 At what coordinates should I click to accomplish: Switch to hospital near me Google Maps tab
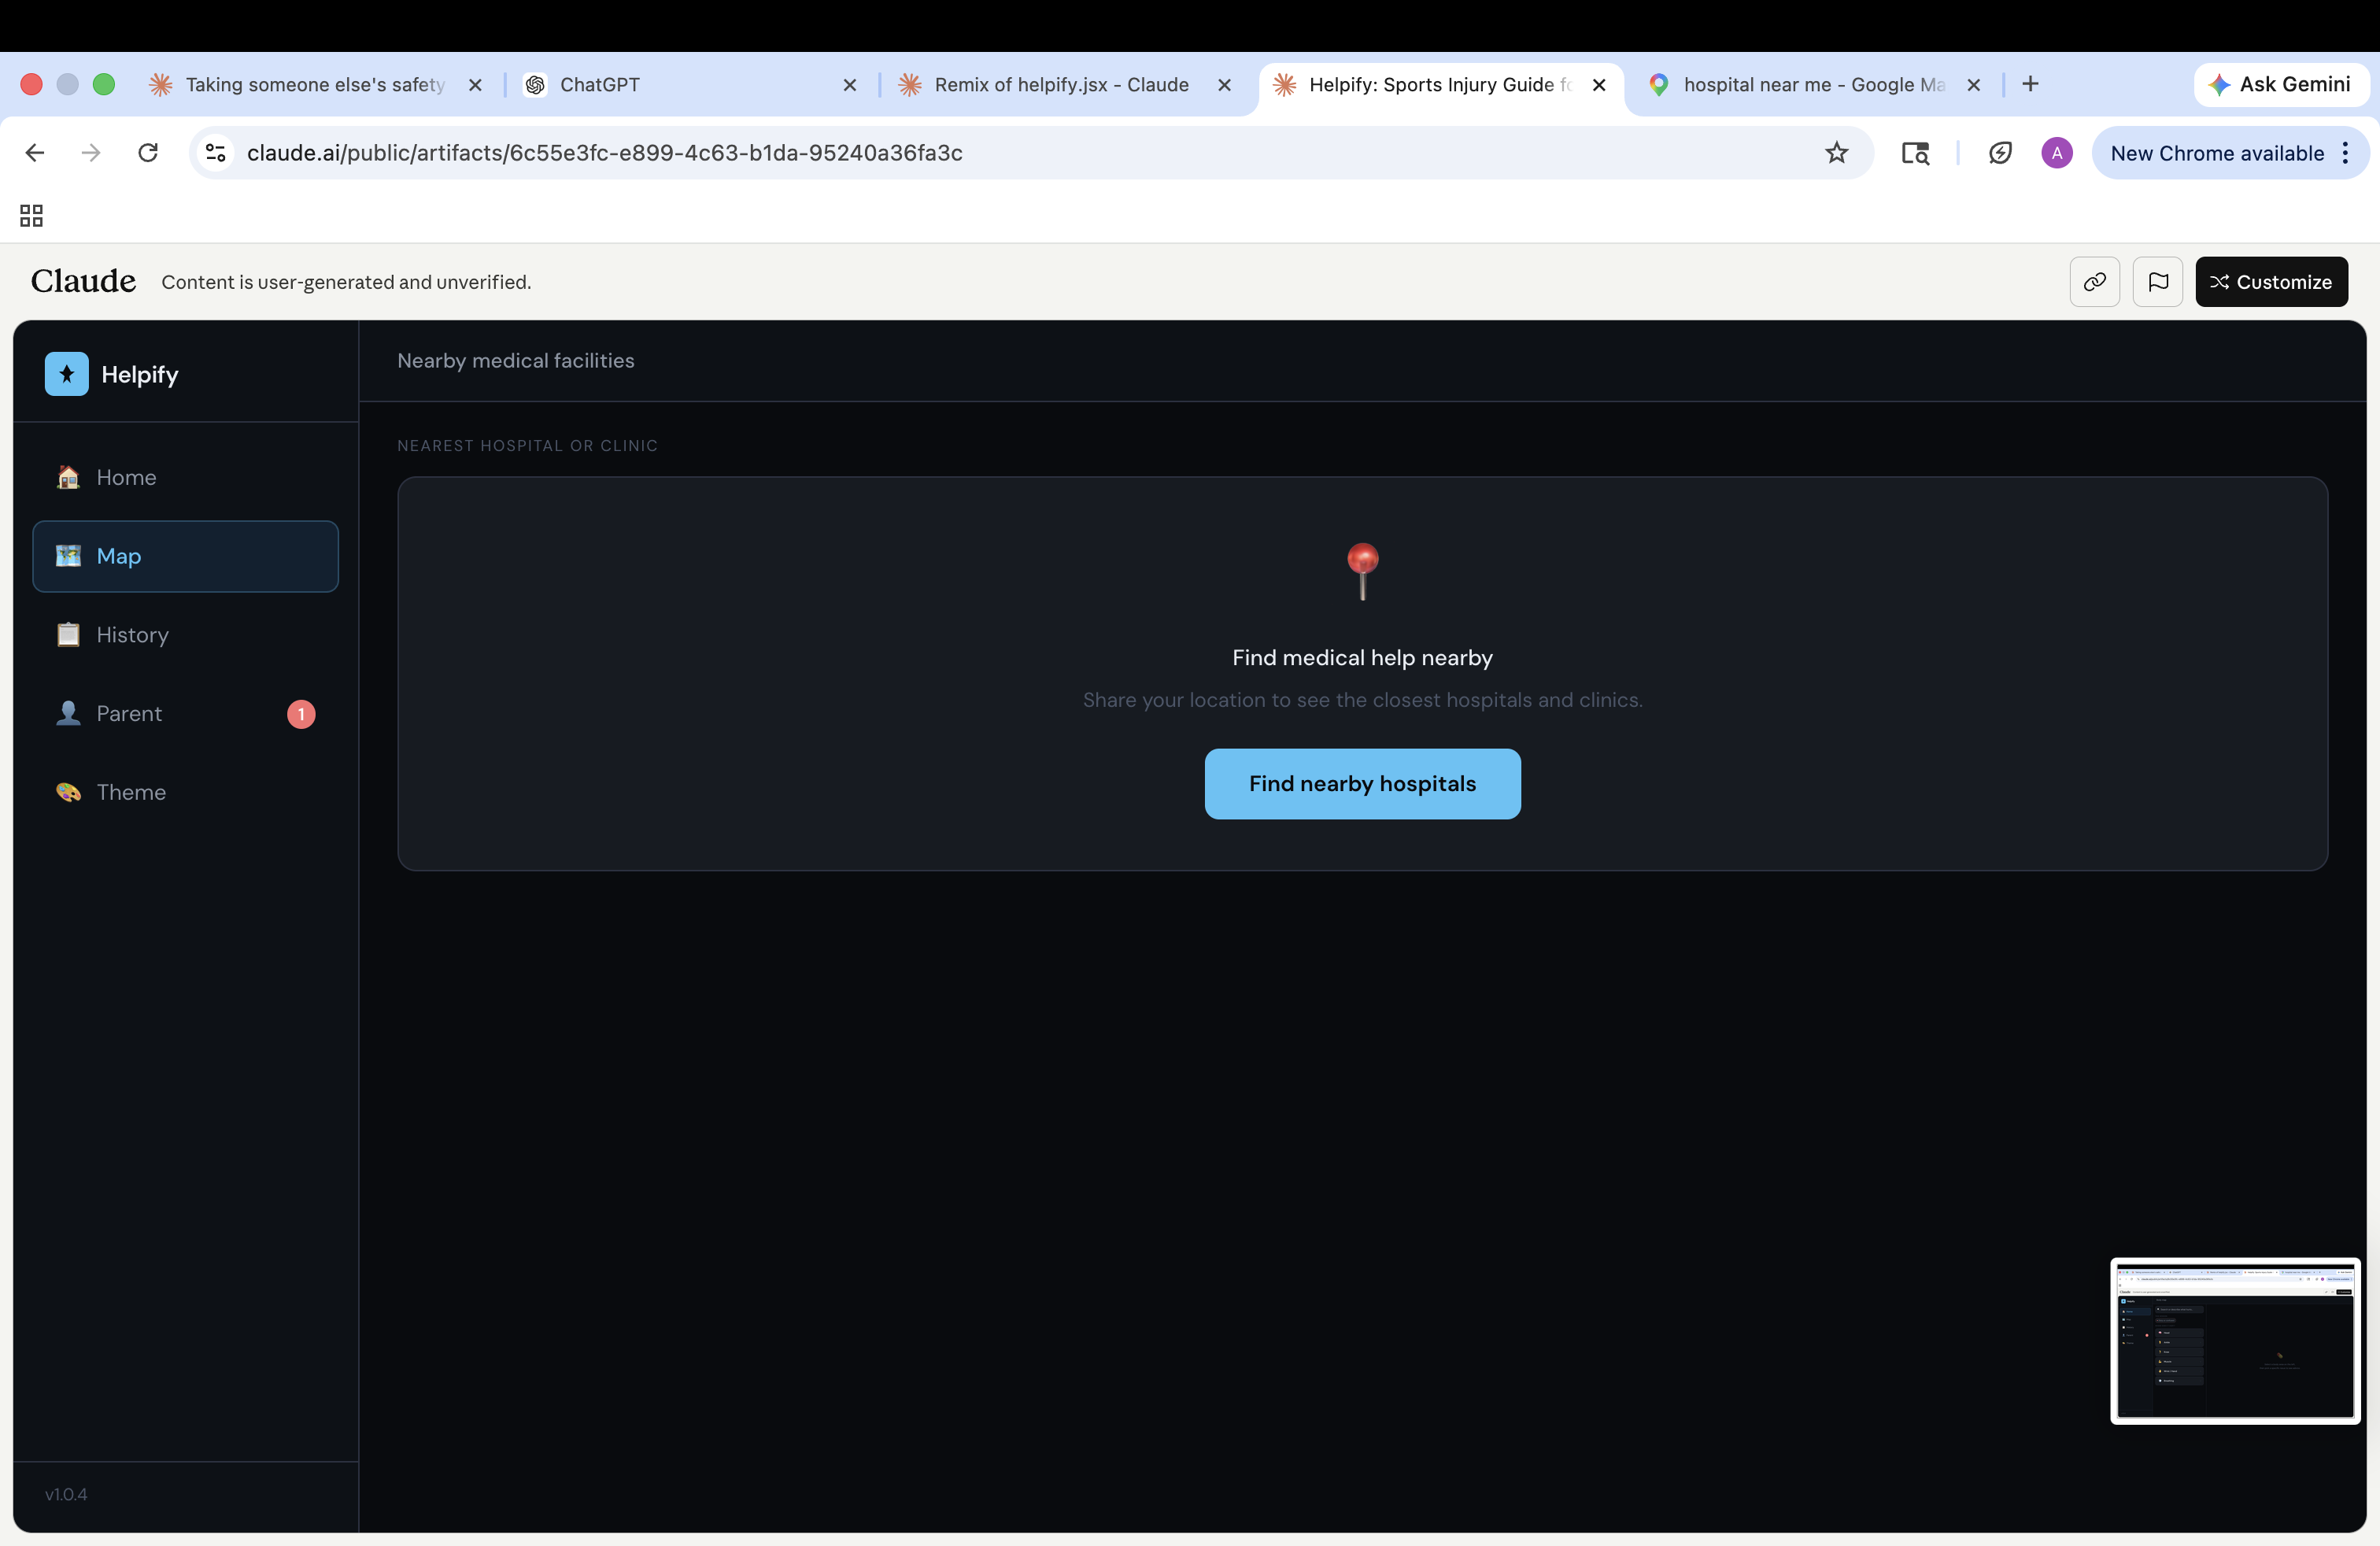tap(1812, 85)
